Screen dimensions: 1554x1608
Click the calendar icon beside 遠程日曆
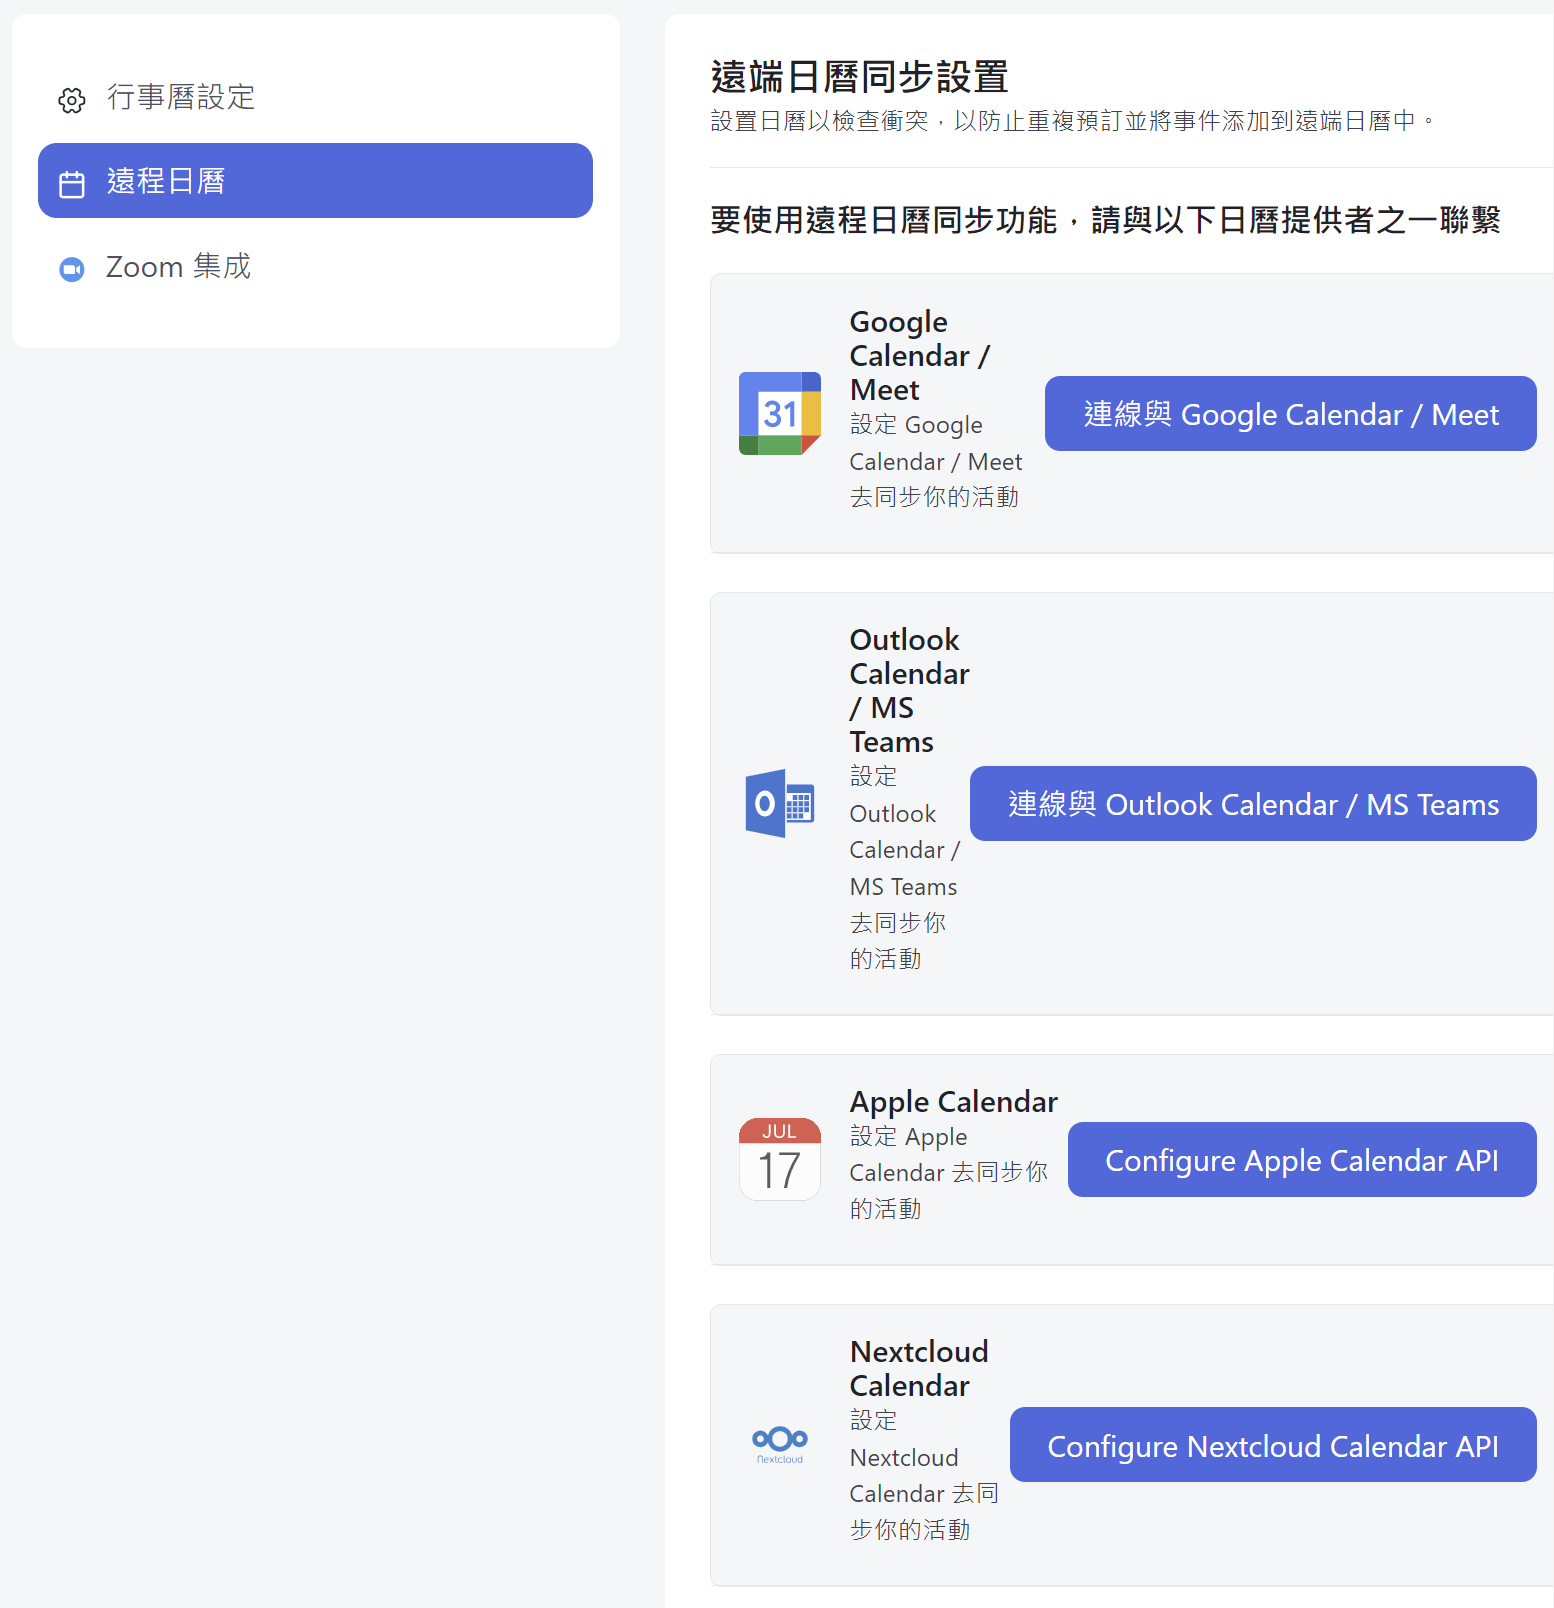[72, 184]
